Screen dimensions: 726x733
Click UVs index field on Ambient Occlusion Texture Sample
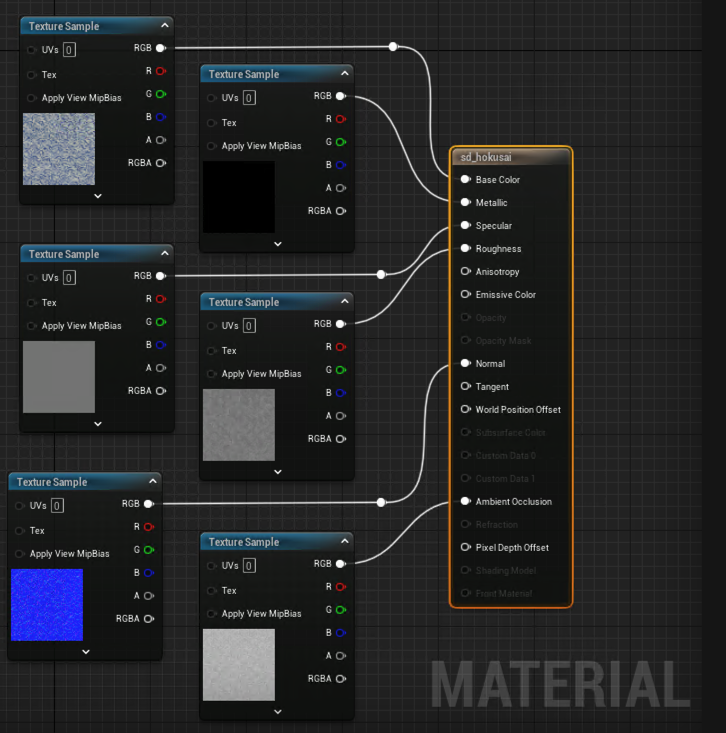(249, 566)
